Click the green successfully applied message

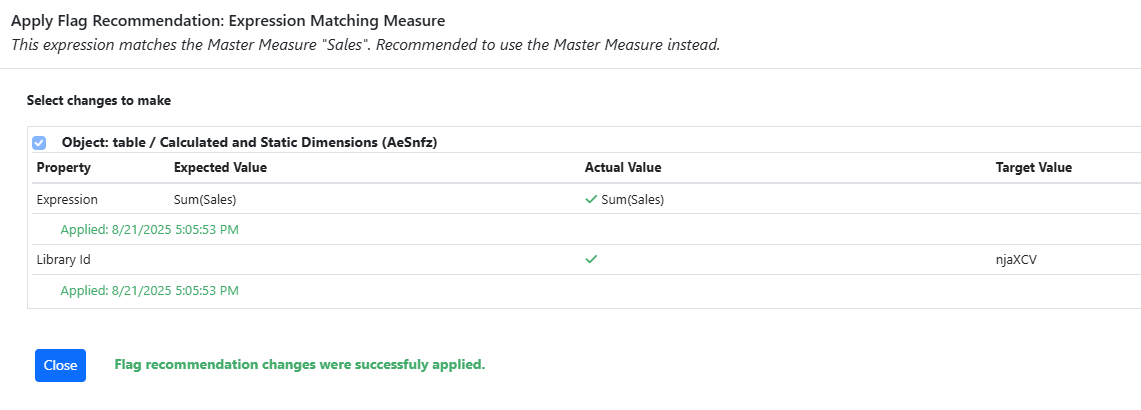300,365
